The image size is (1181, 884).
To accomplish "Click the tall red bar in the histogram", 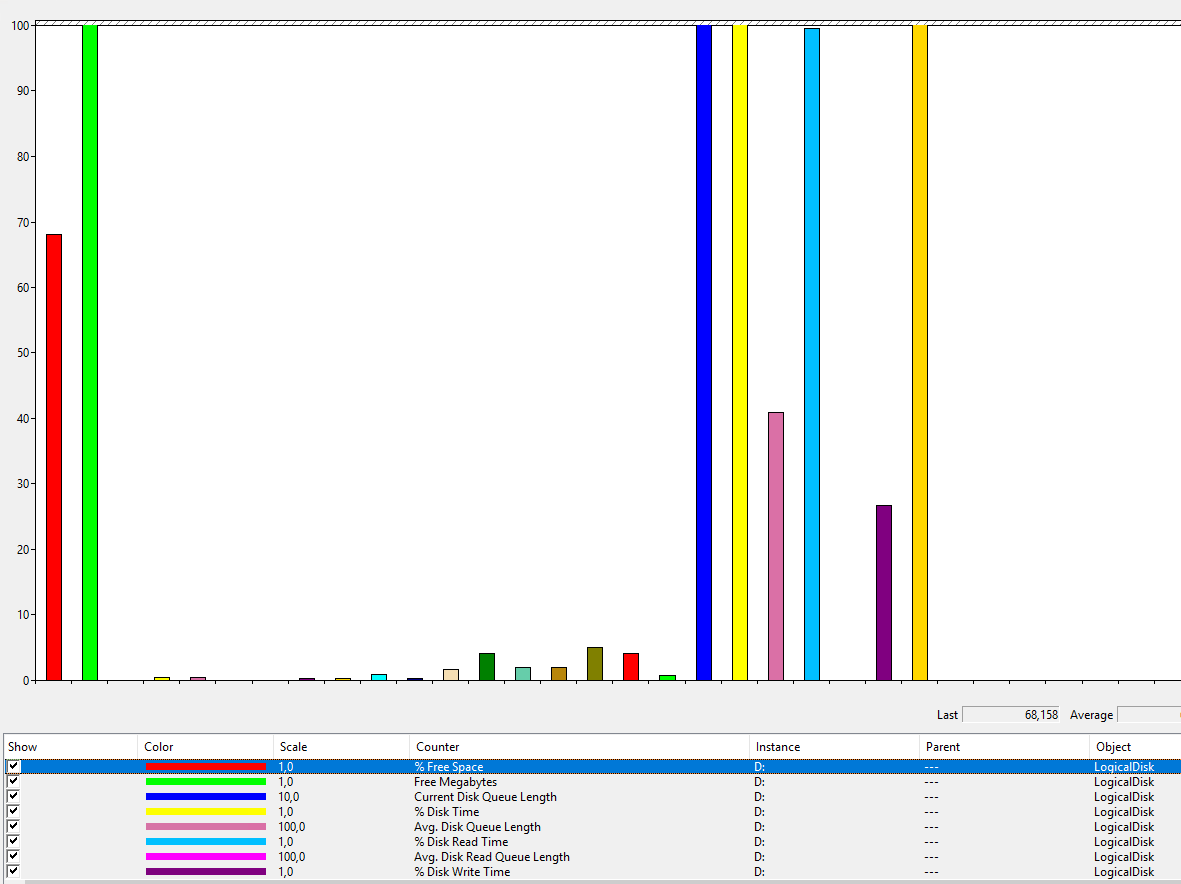I will pyautogui.click(x=54, y=457).
